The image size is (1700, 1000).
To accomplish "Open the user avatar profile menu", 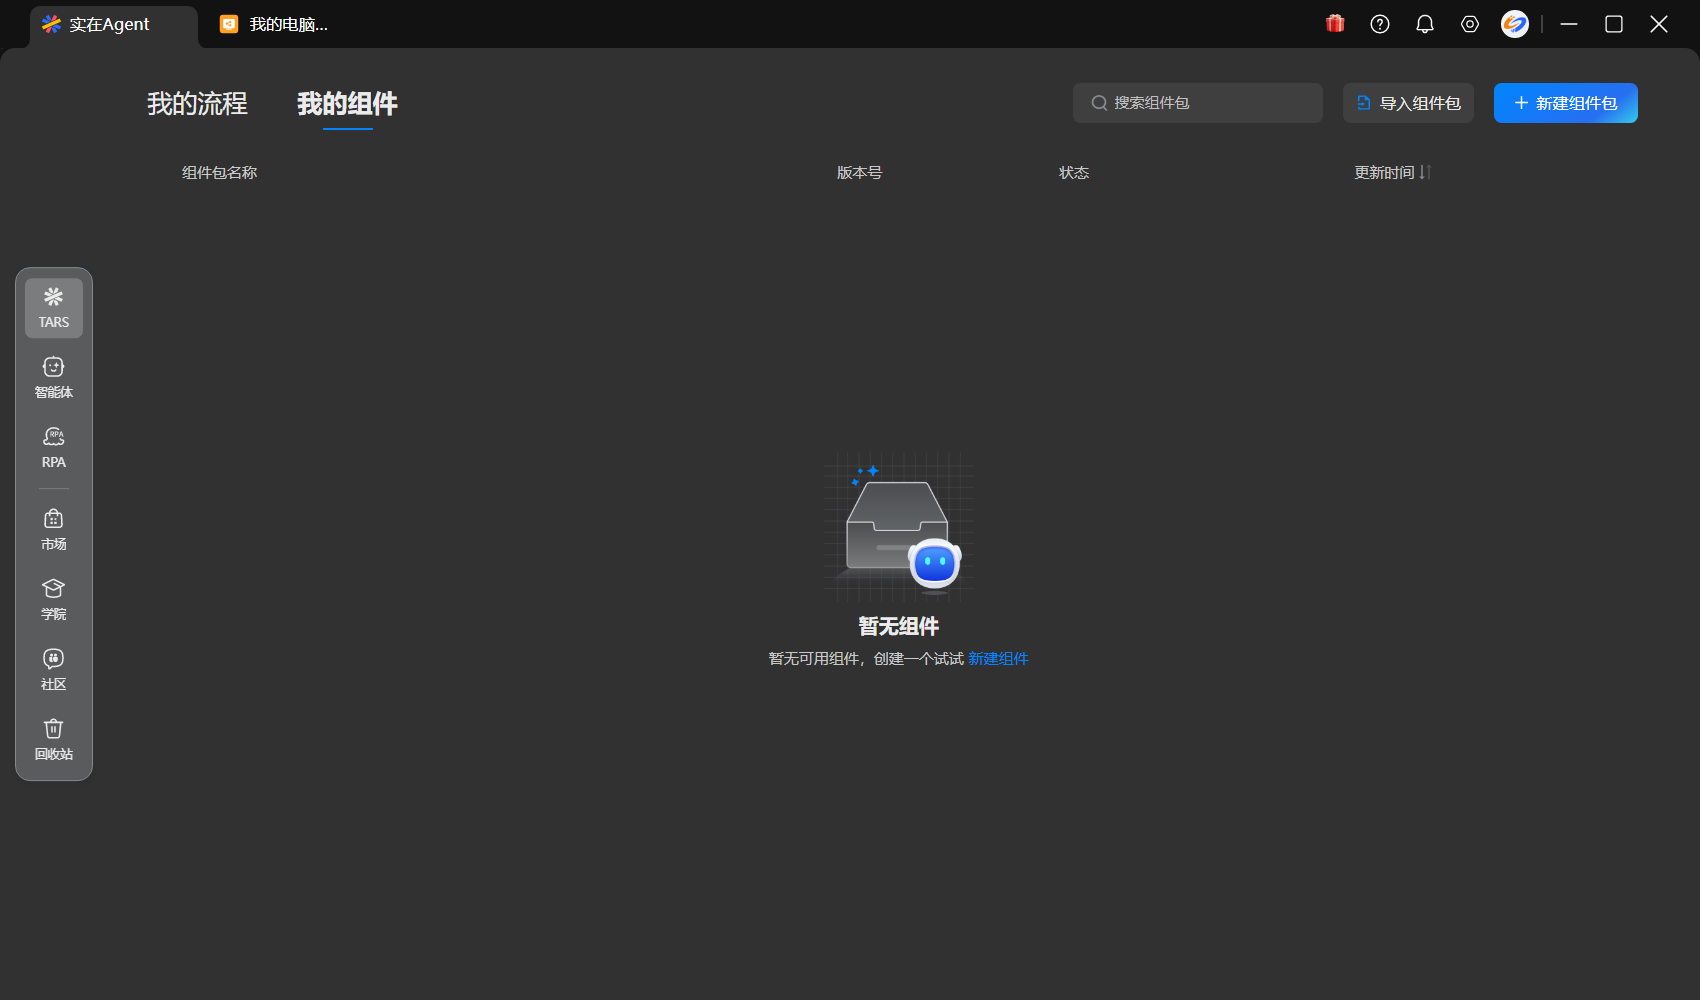I will tap(1515, 24).
